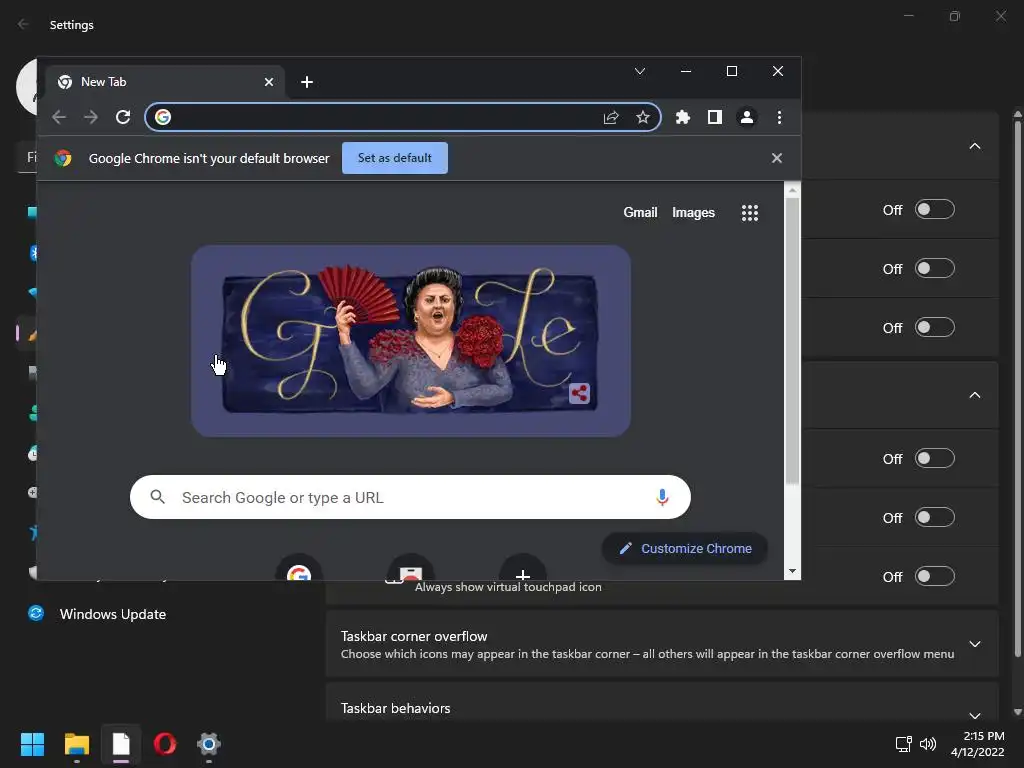Viewport: 1024px width, 768px height.
Task: Click Chrome's back navigation arrow
Action: pyautogui.click(x=59, y=117)
